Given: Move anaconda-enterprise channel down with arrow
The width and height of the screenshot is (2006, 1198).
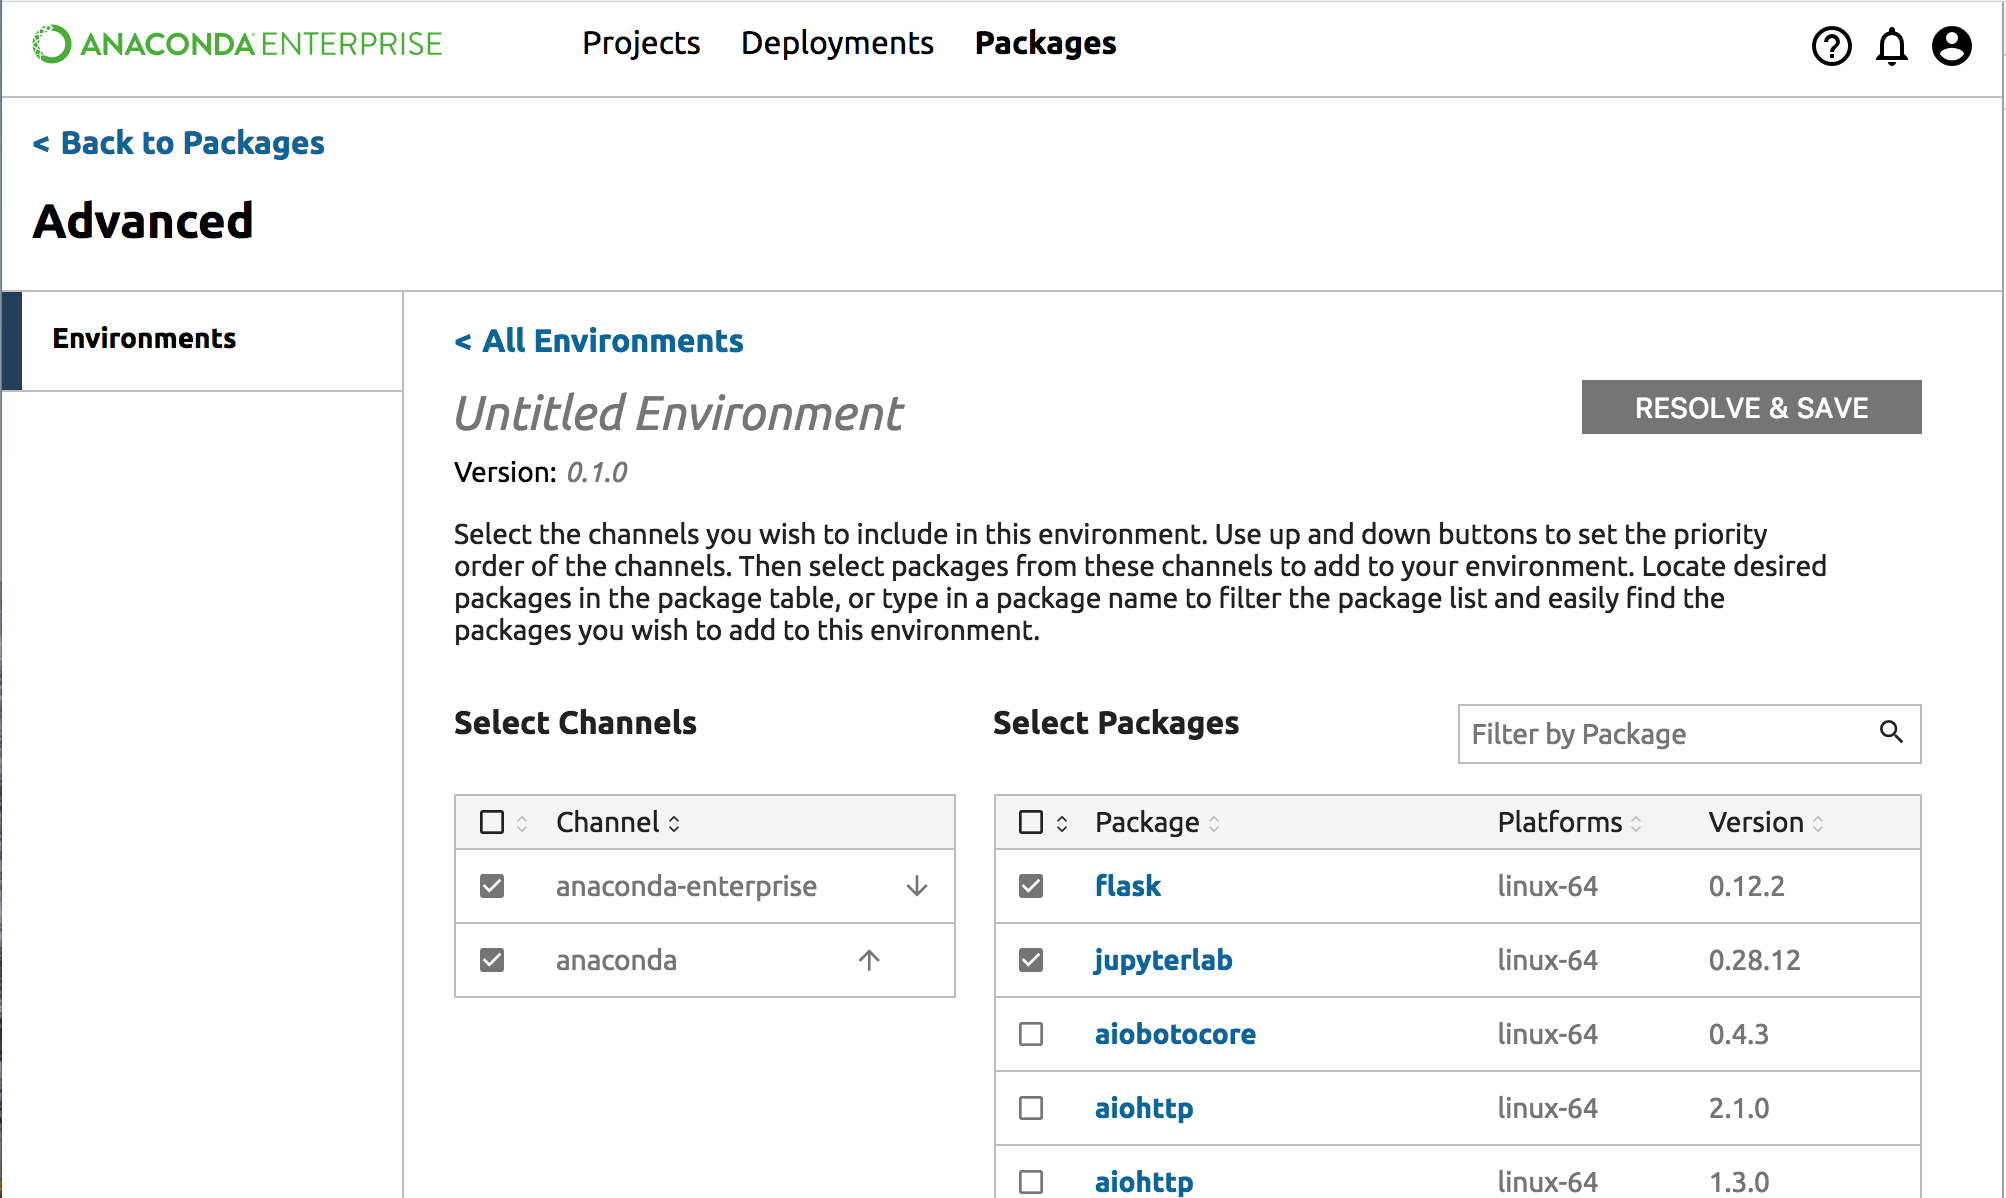Looking at the screenshot, I should pyautogui.click(x=916, y=886).
